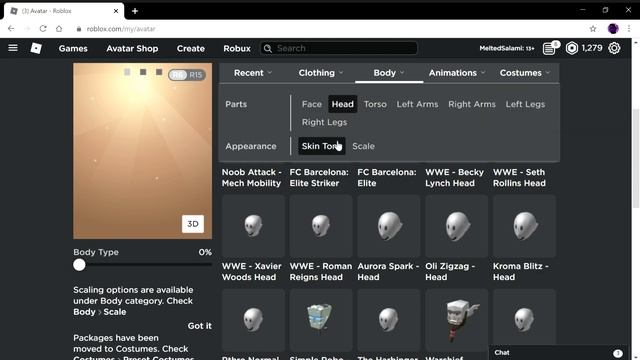Expand the Animations dropdown
Image resolution: width=640 pixels, height=360 pixels.
pos(457,73)
